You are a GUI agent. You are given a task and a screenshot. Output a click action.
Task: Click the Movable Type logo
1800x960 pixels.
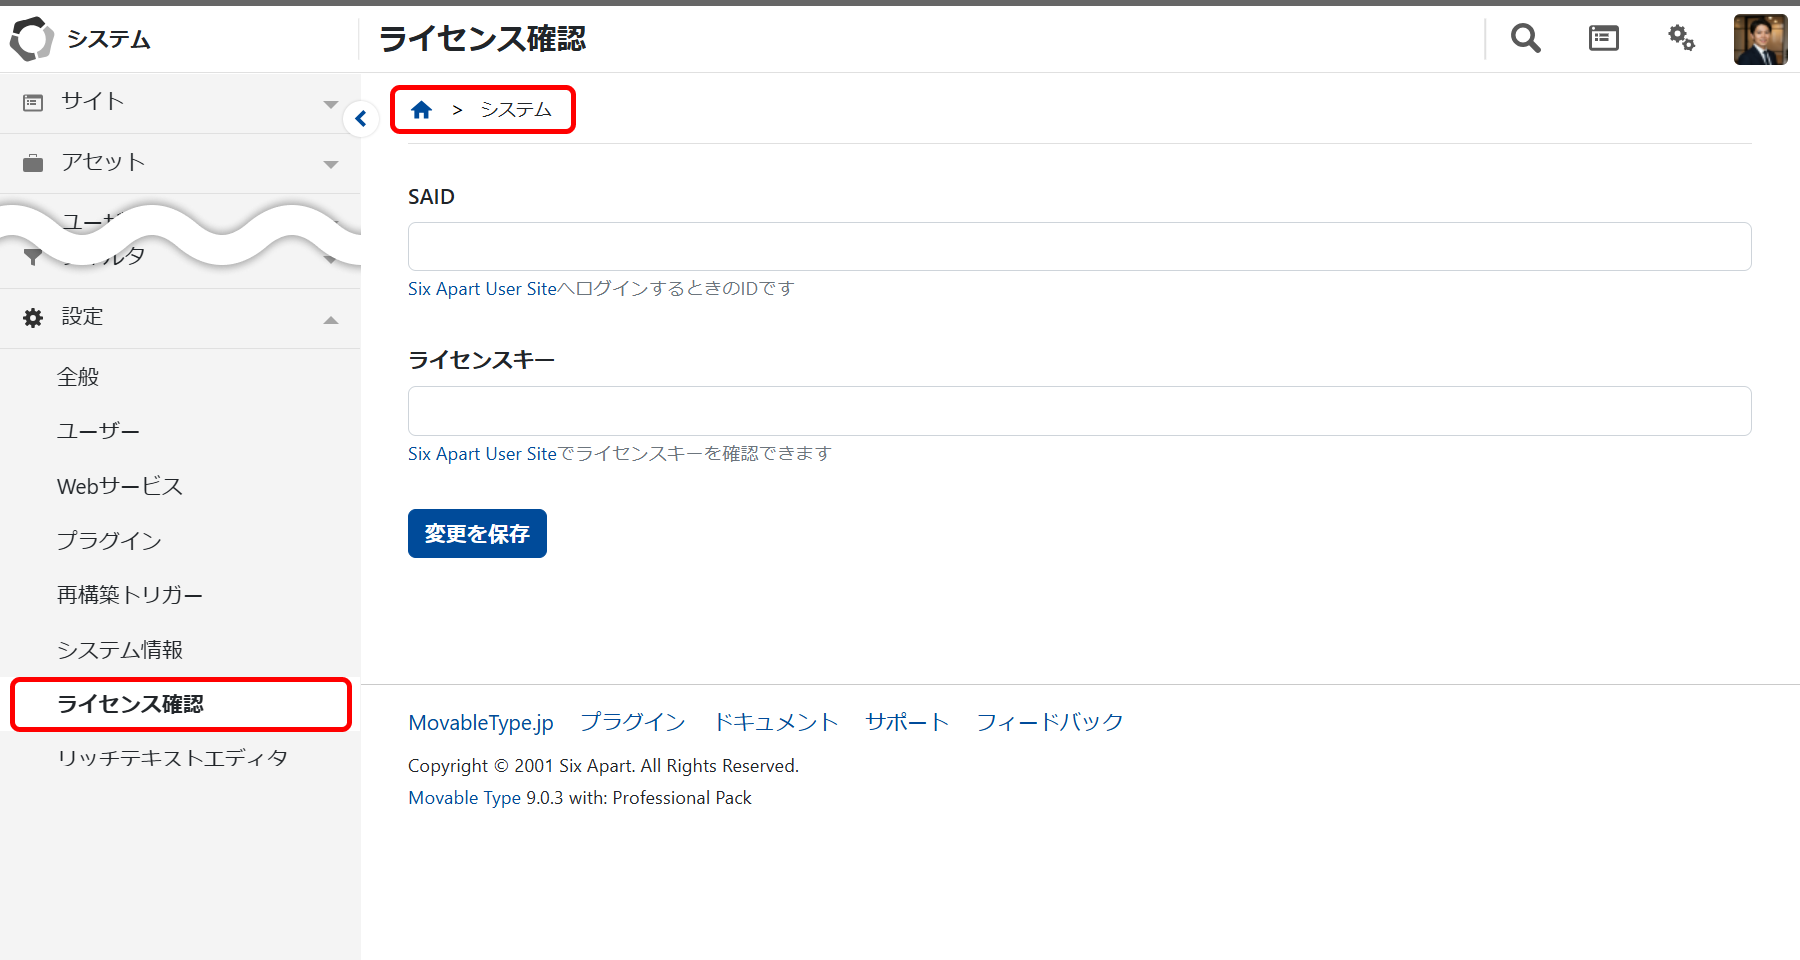tap(31, 39)
